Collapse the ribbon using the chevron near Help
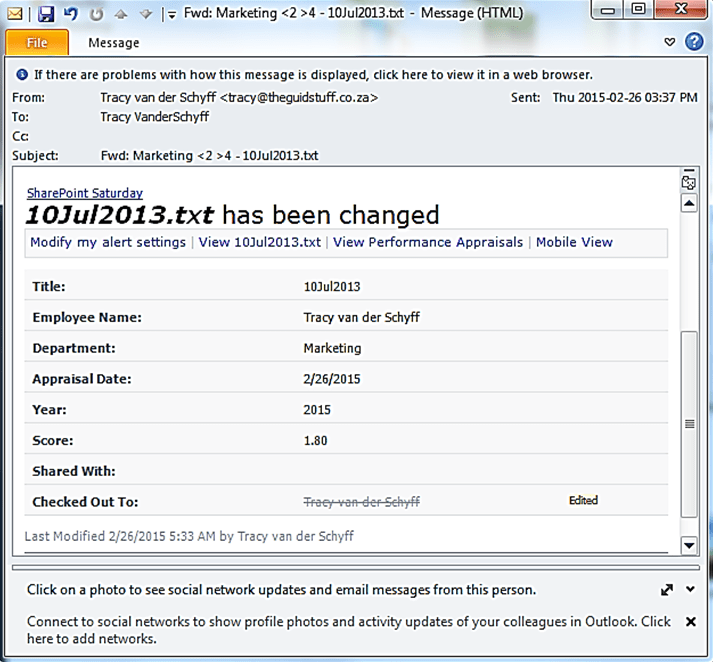The width and height of the screenshot is (713, 662). [670, 42]
